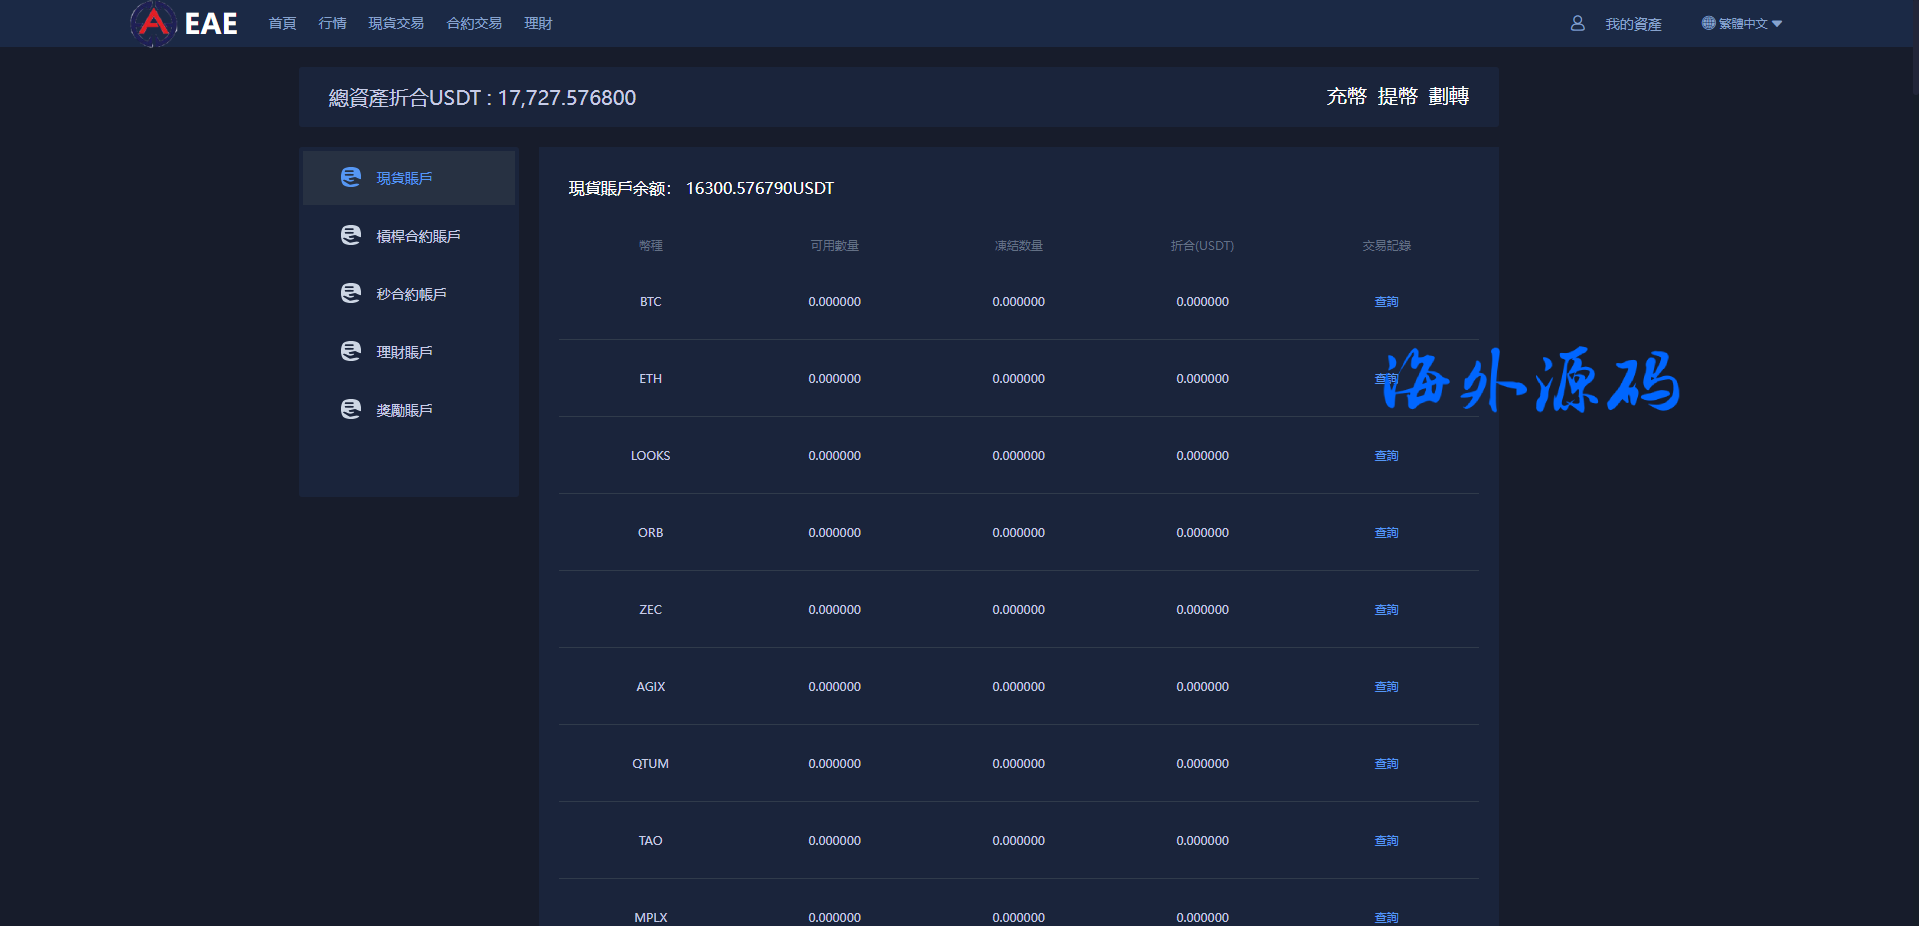Image resolution: width=1919 pixels, height=926 pixels.
Task: Open 查詢 link for QTUM row
Action: point(1386,763)
